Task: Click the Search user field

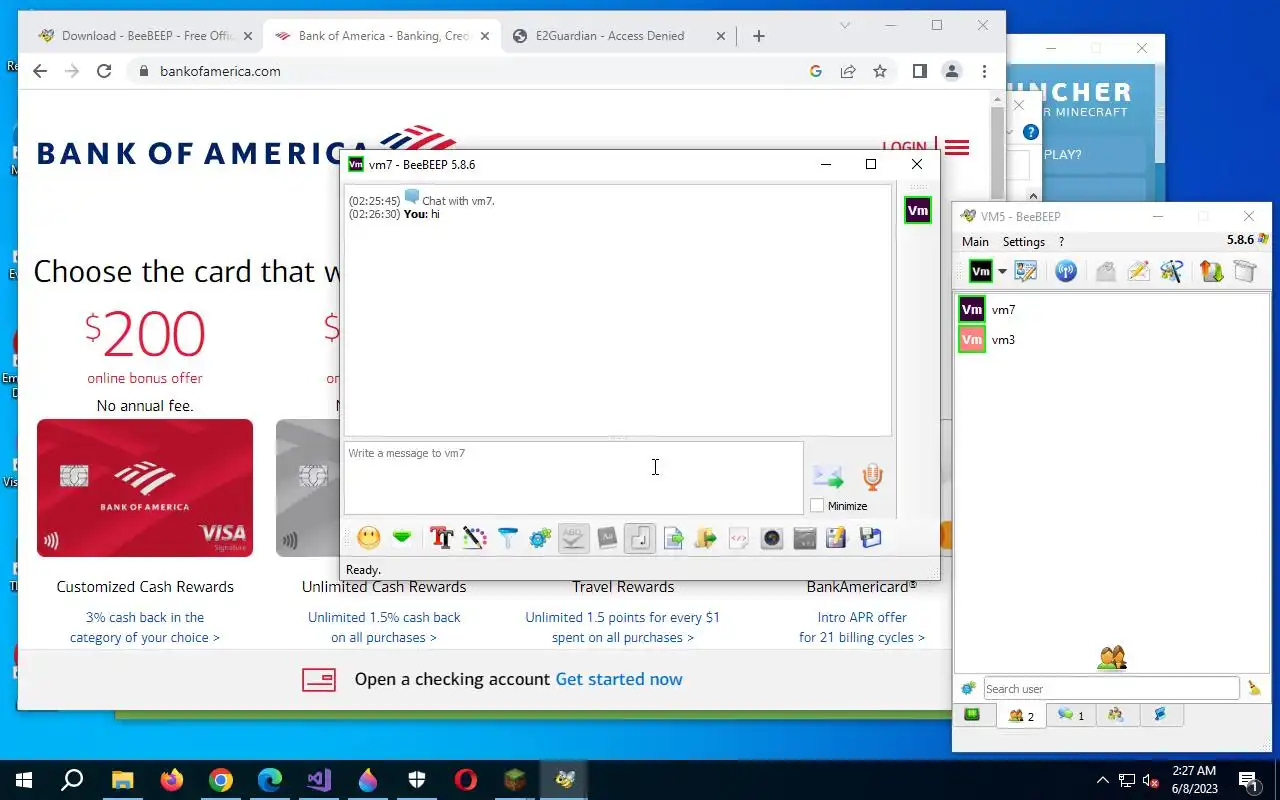Action: tap(1111, 689)
